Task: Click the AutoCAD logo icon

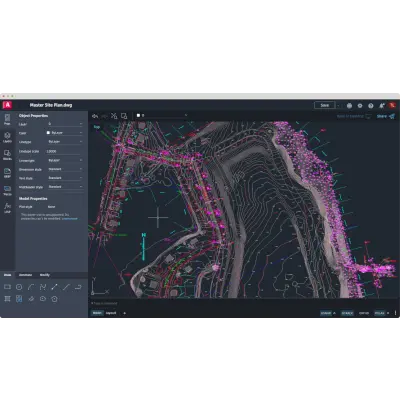Action: pyautogui.click(x=7, y=105)
